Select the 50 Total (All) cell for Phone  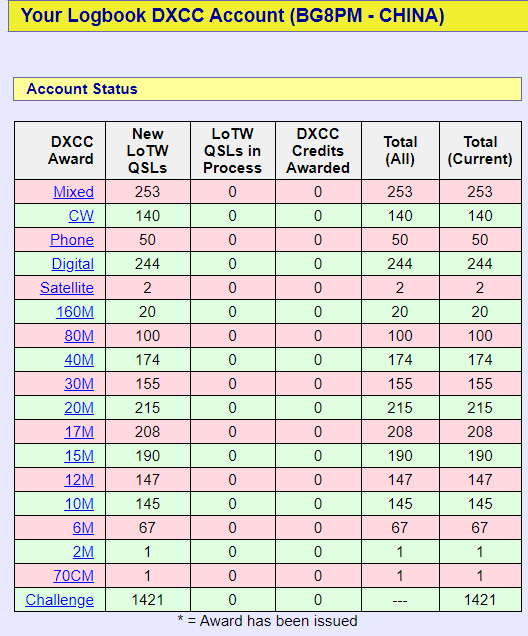[400, 240]
